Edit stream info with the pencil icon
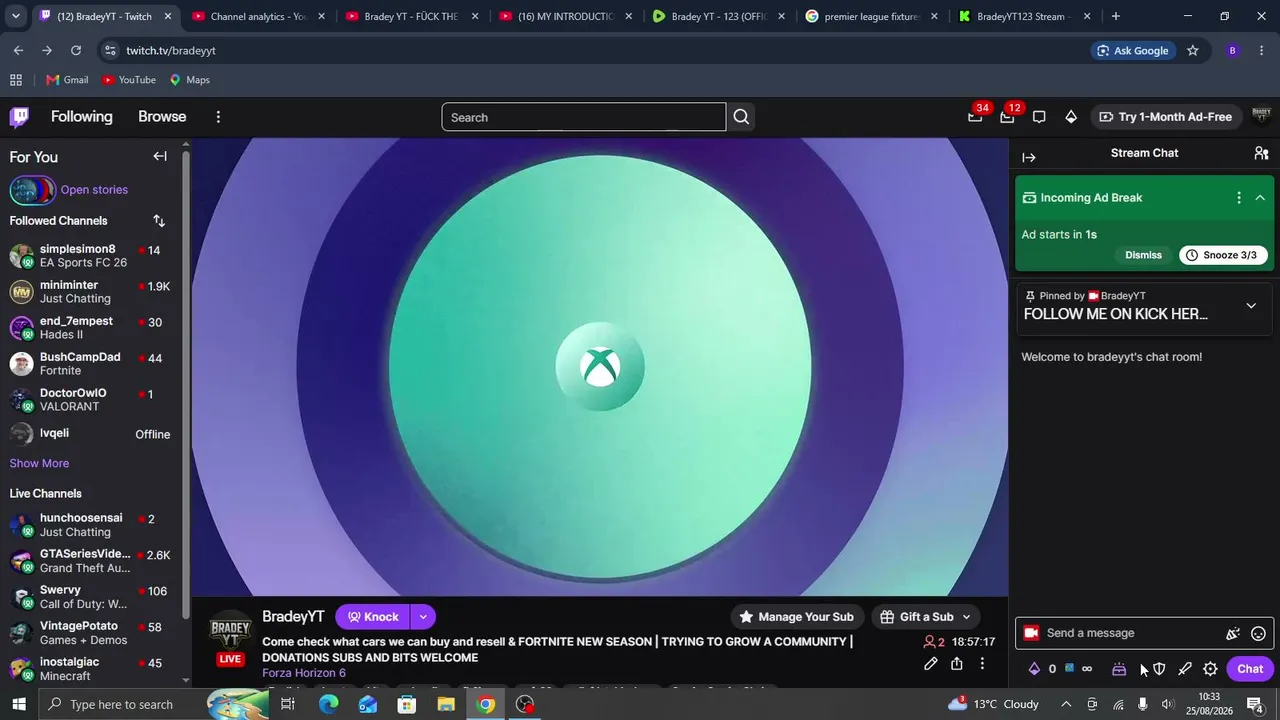Viewport: 1280px width, 720px height. pyautogui.click(x=931, y=664)
